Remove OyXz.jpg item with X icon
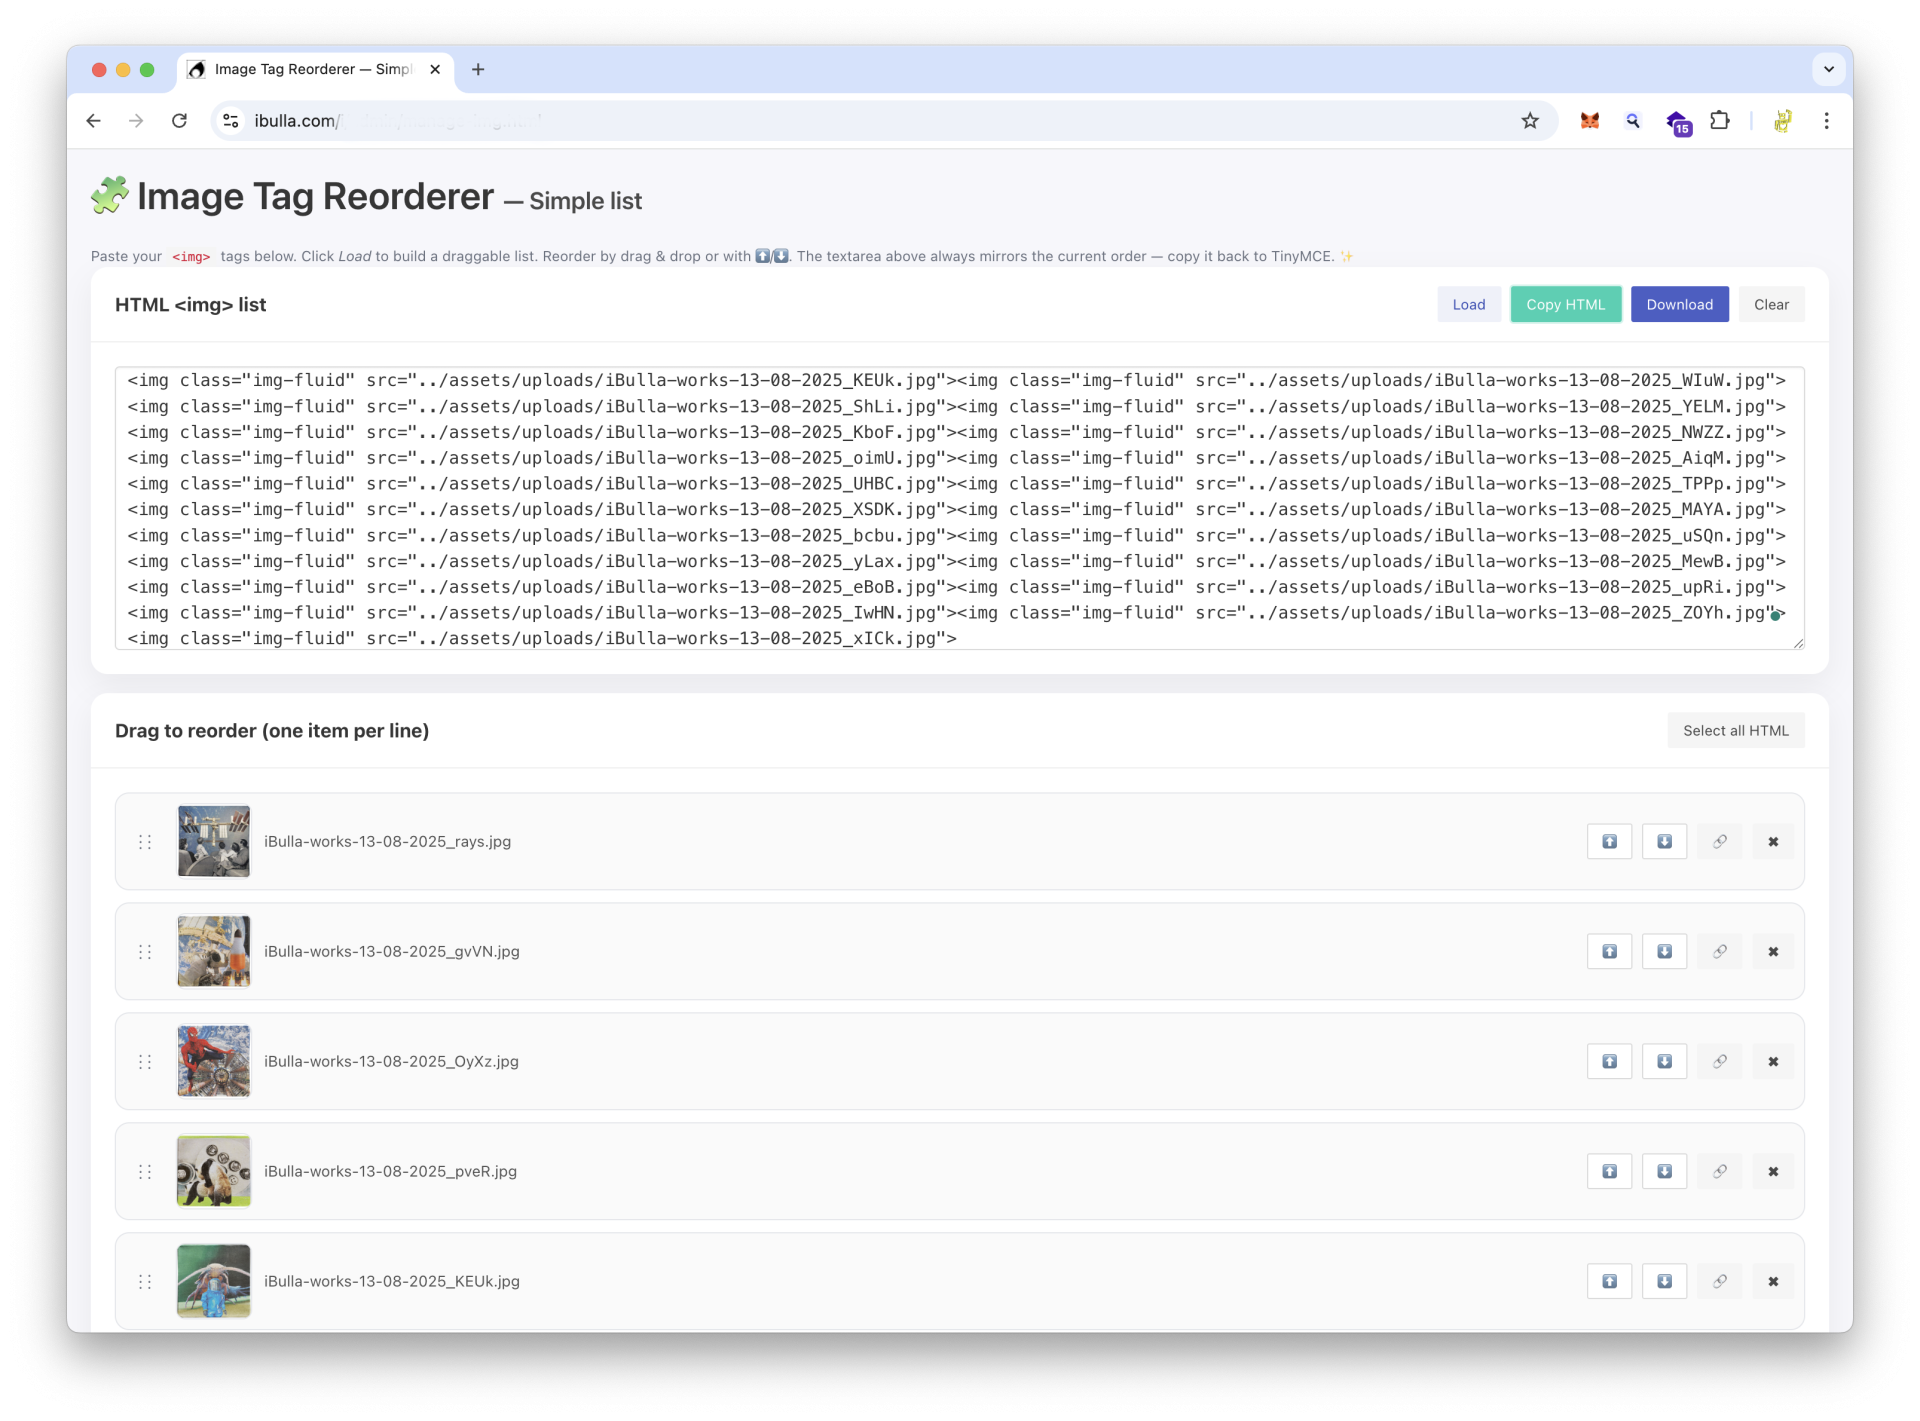This screenshot has height=1421, width=1920. tap(1773, 1061)
